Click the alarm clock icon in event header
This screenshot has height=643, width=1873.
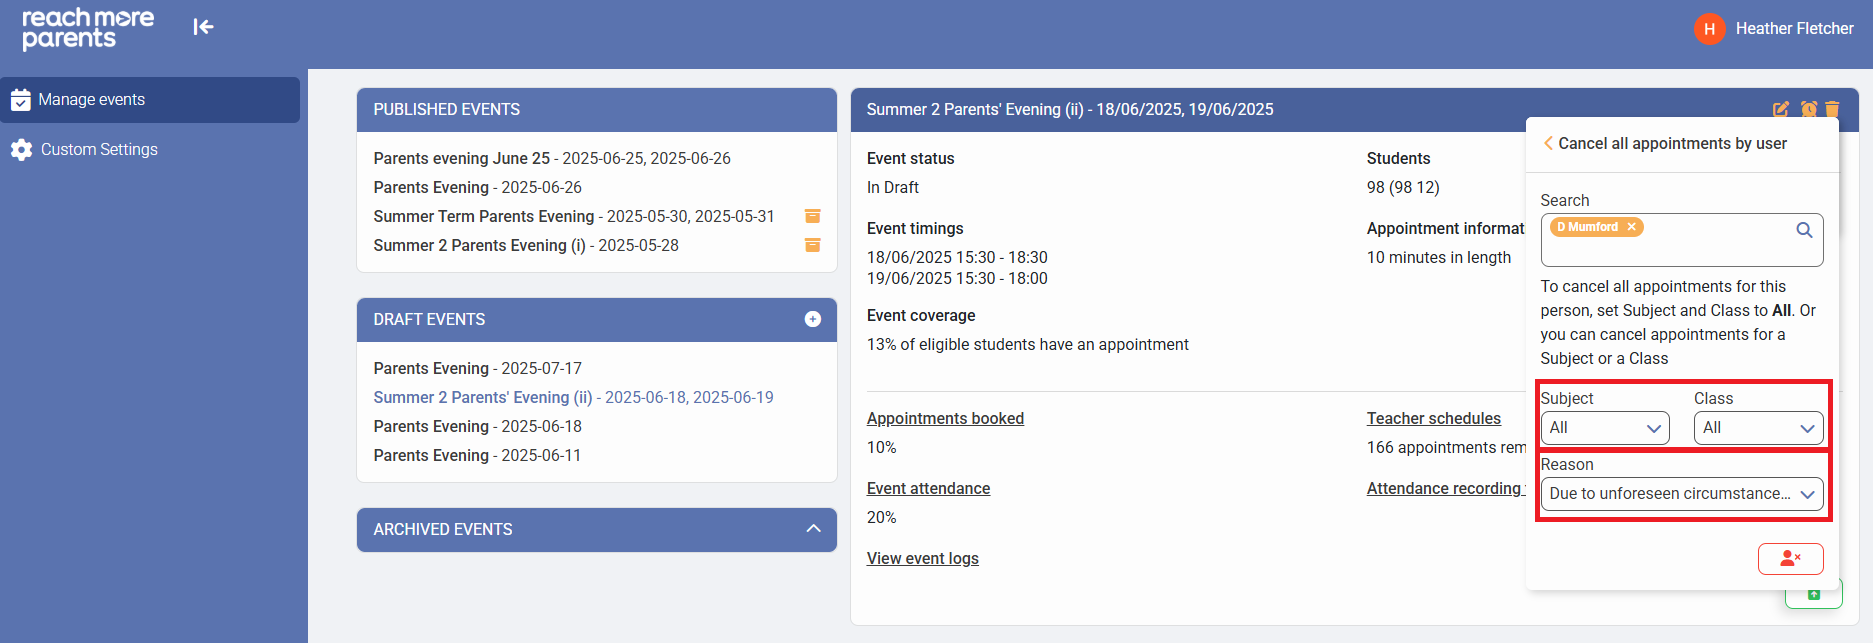1808,109
